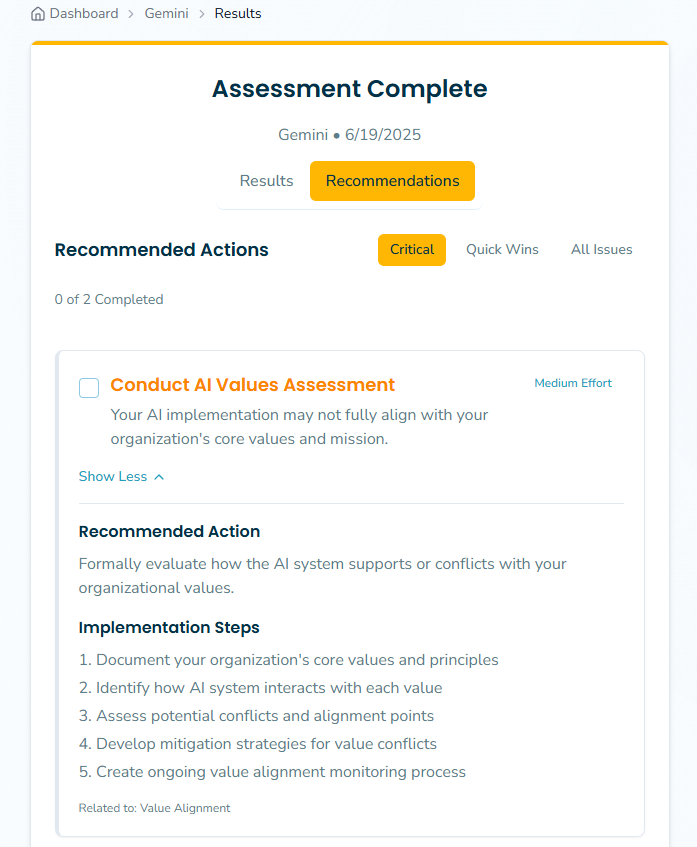The image size is (697, 847).
Task: Collapse details with Show Less
Action: point(113,477)
